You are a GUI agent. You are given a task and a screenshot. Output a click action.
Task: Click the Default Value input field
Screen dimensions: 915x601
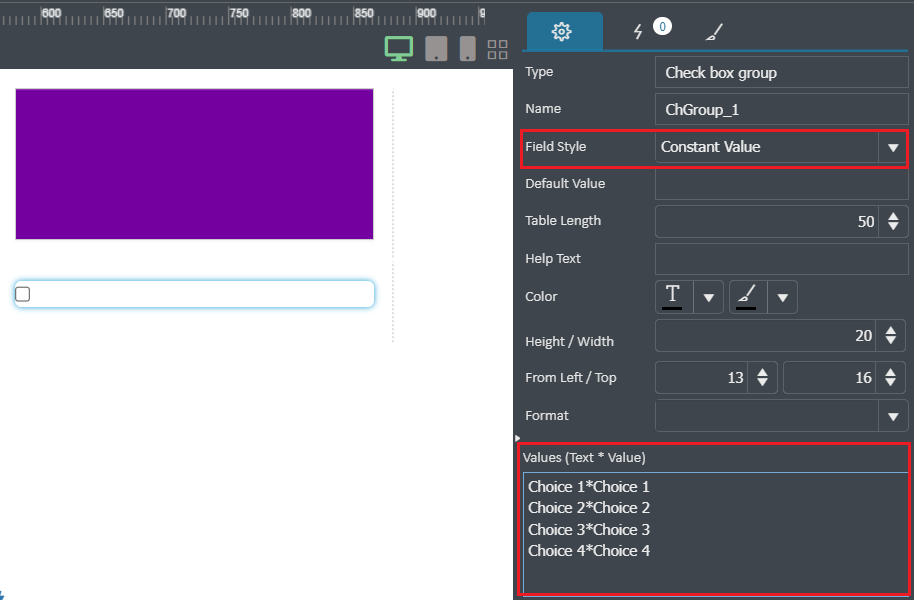781,184
